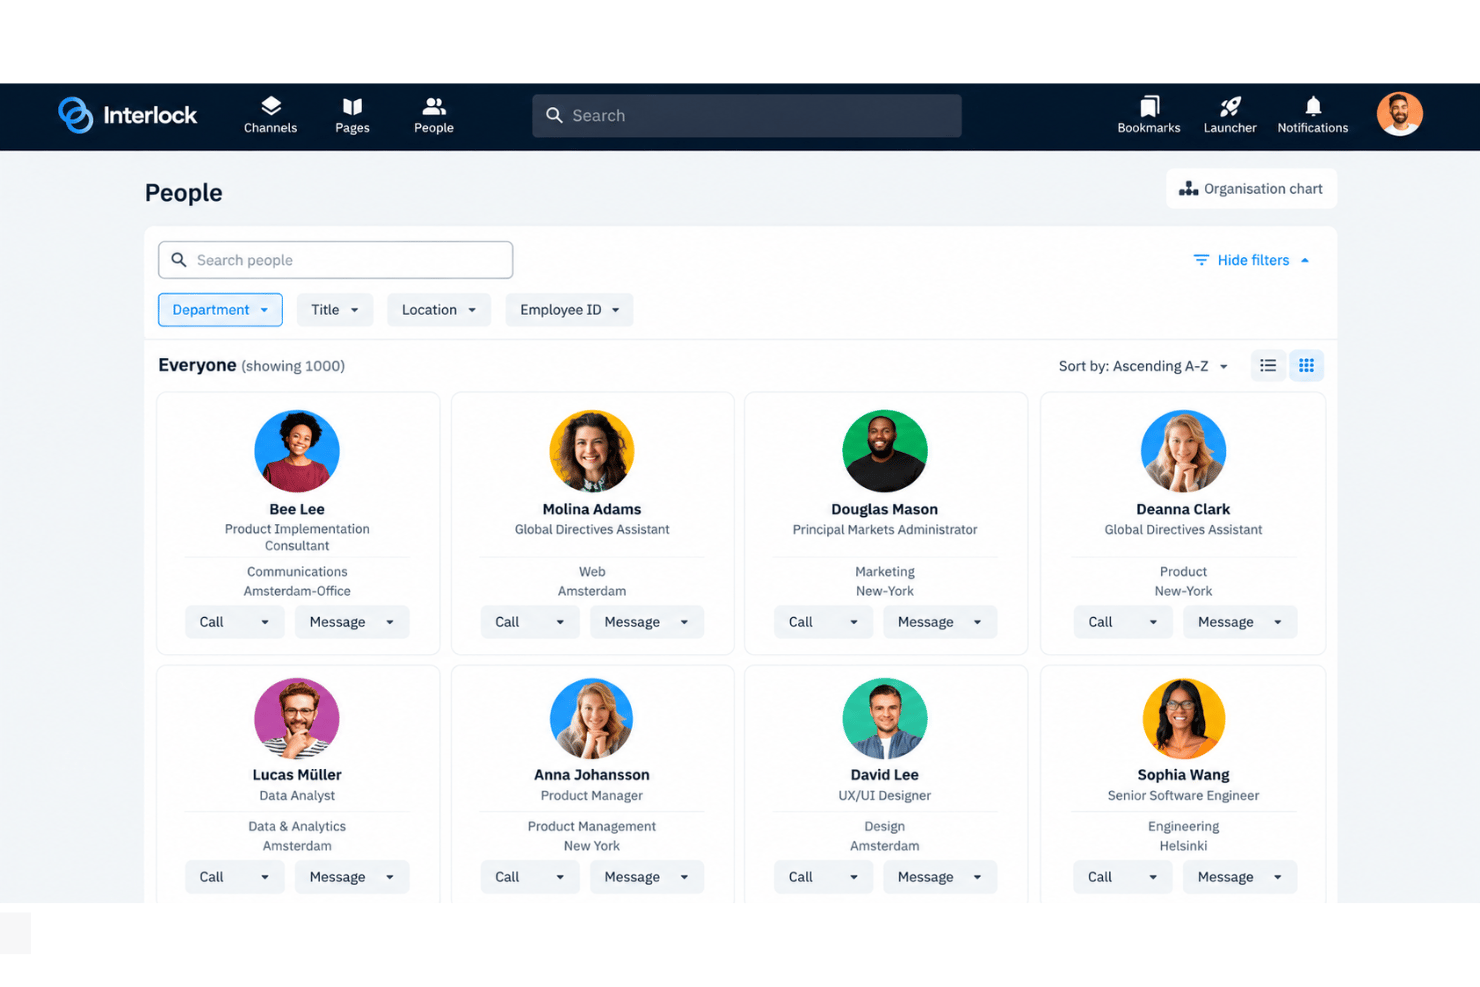Open Molina Adams' profile photo
This screenshot has width=1480, height=987.
point(592,451)
